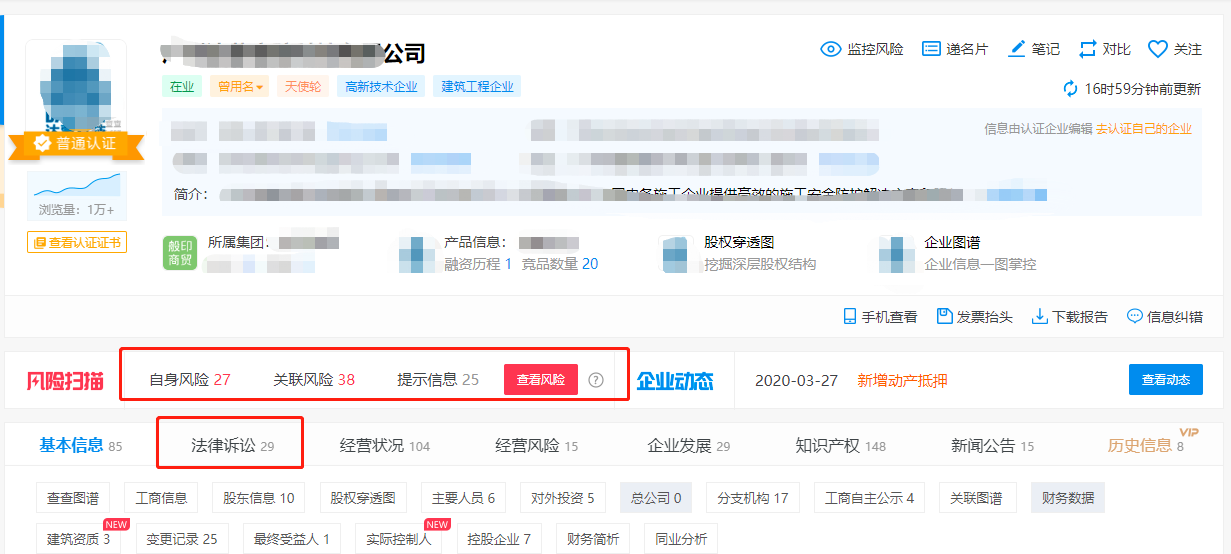Click the risk help question mark icon
1231x554 pixels.
(596, 380)
